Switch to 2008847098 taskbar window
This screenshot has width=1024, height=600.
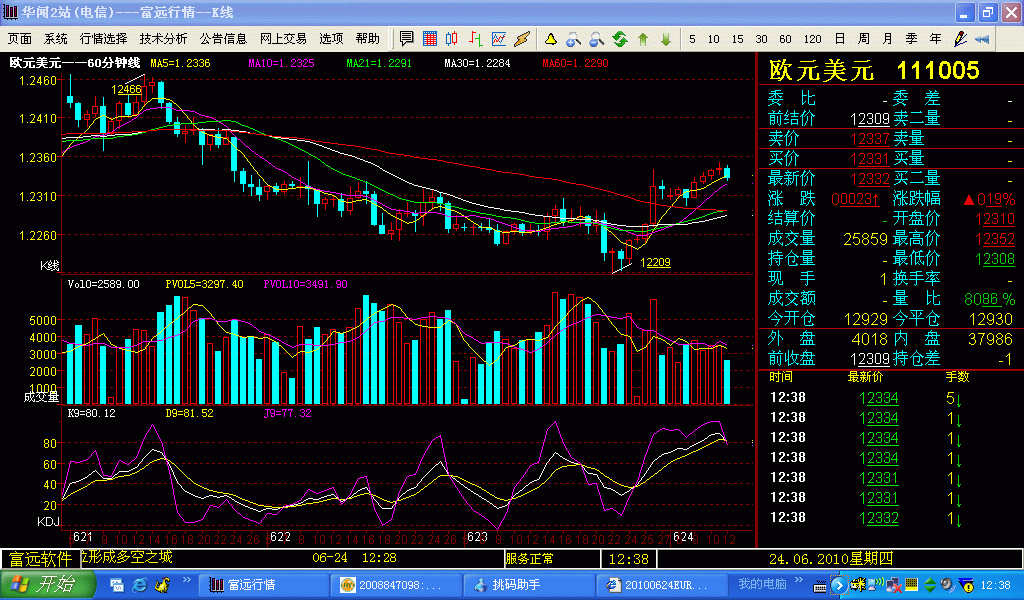click(x=395, y=585)
